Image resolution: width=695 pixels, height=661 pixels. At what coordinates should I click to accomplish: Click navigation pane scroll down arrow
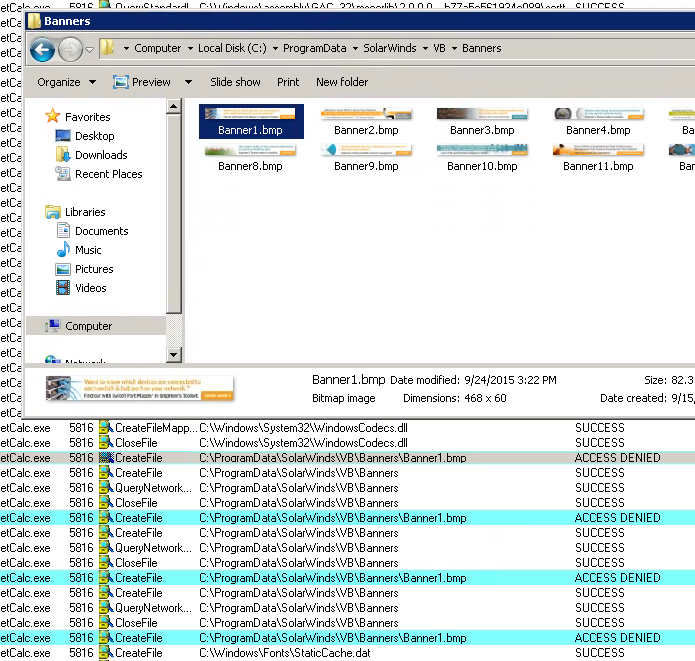[x=174, y=355]
